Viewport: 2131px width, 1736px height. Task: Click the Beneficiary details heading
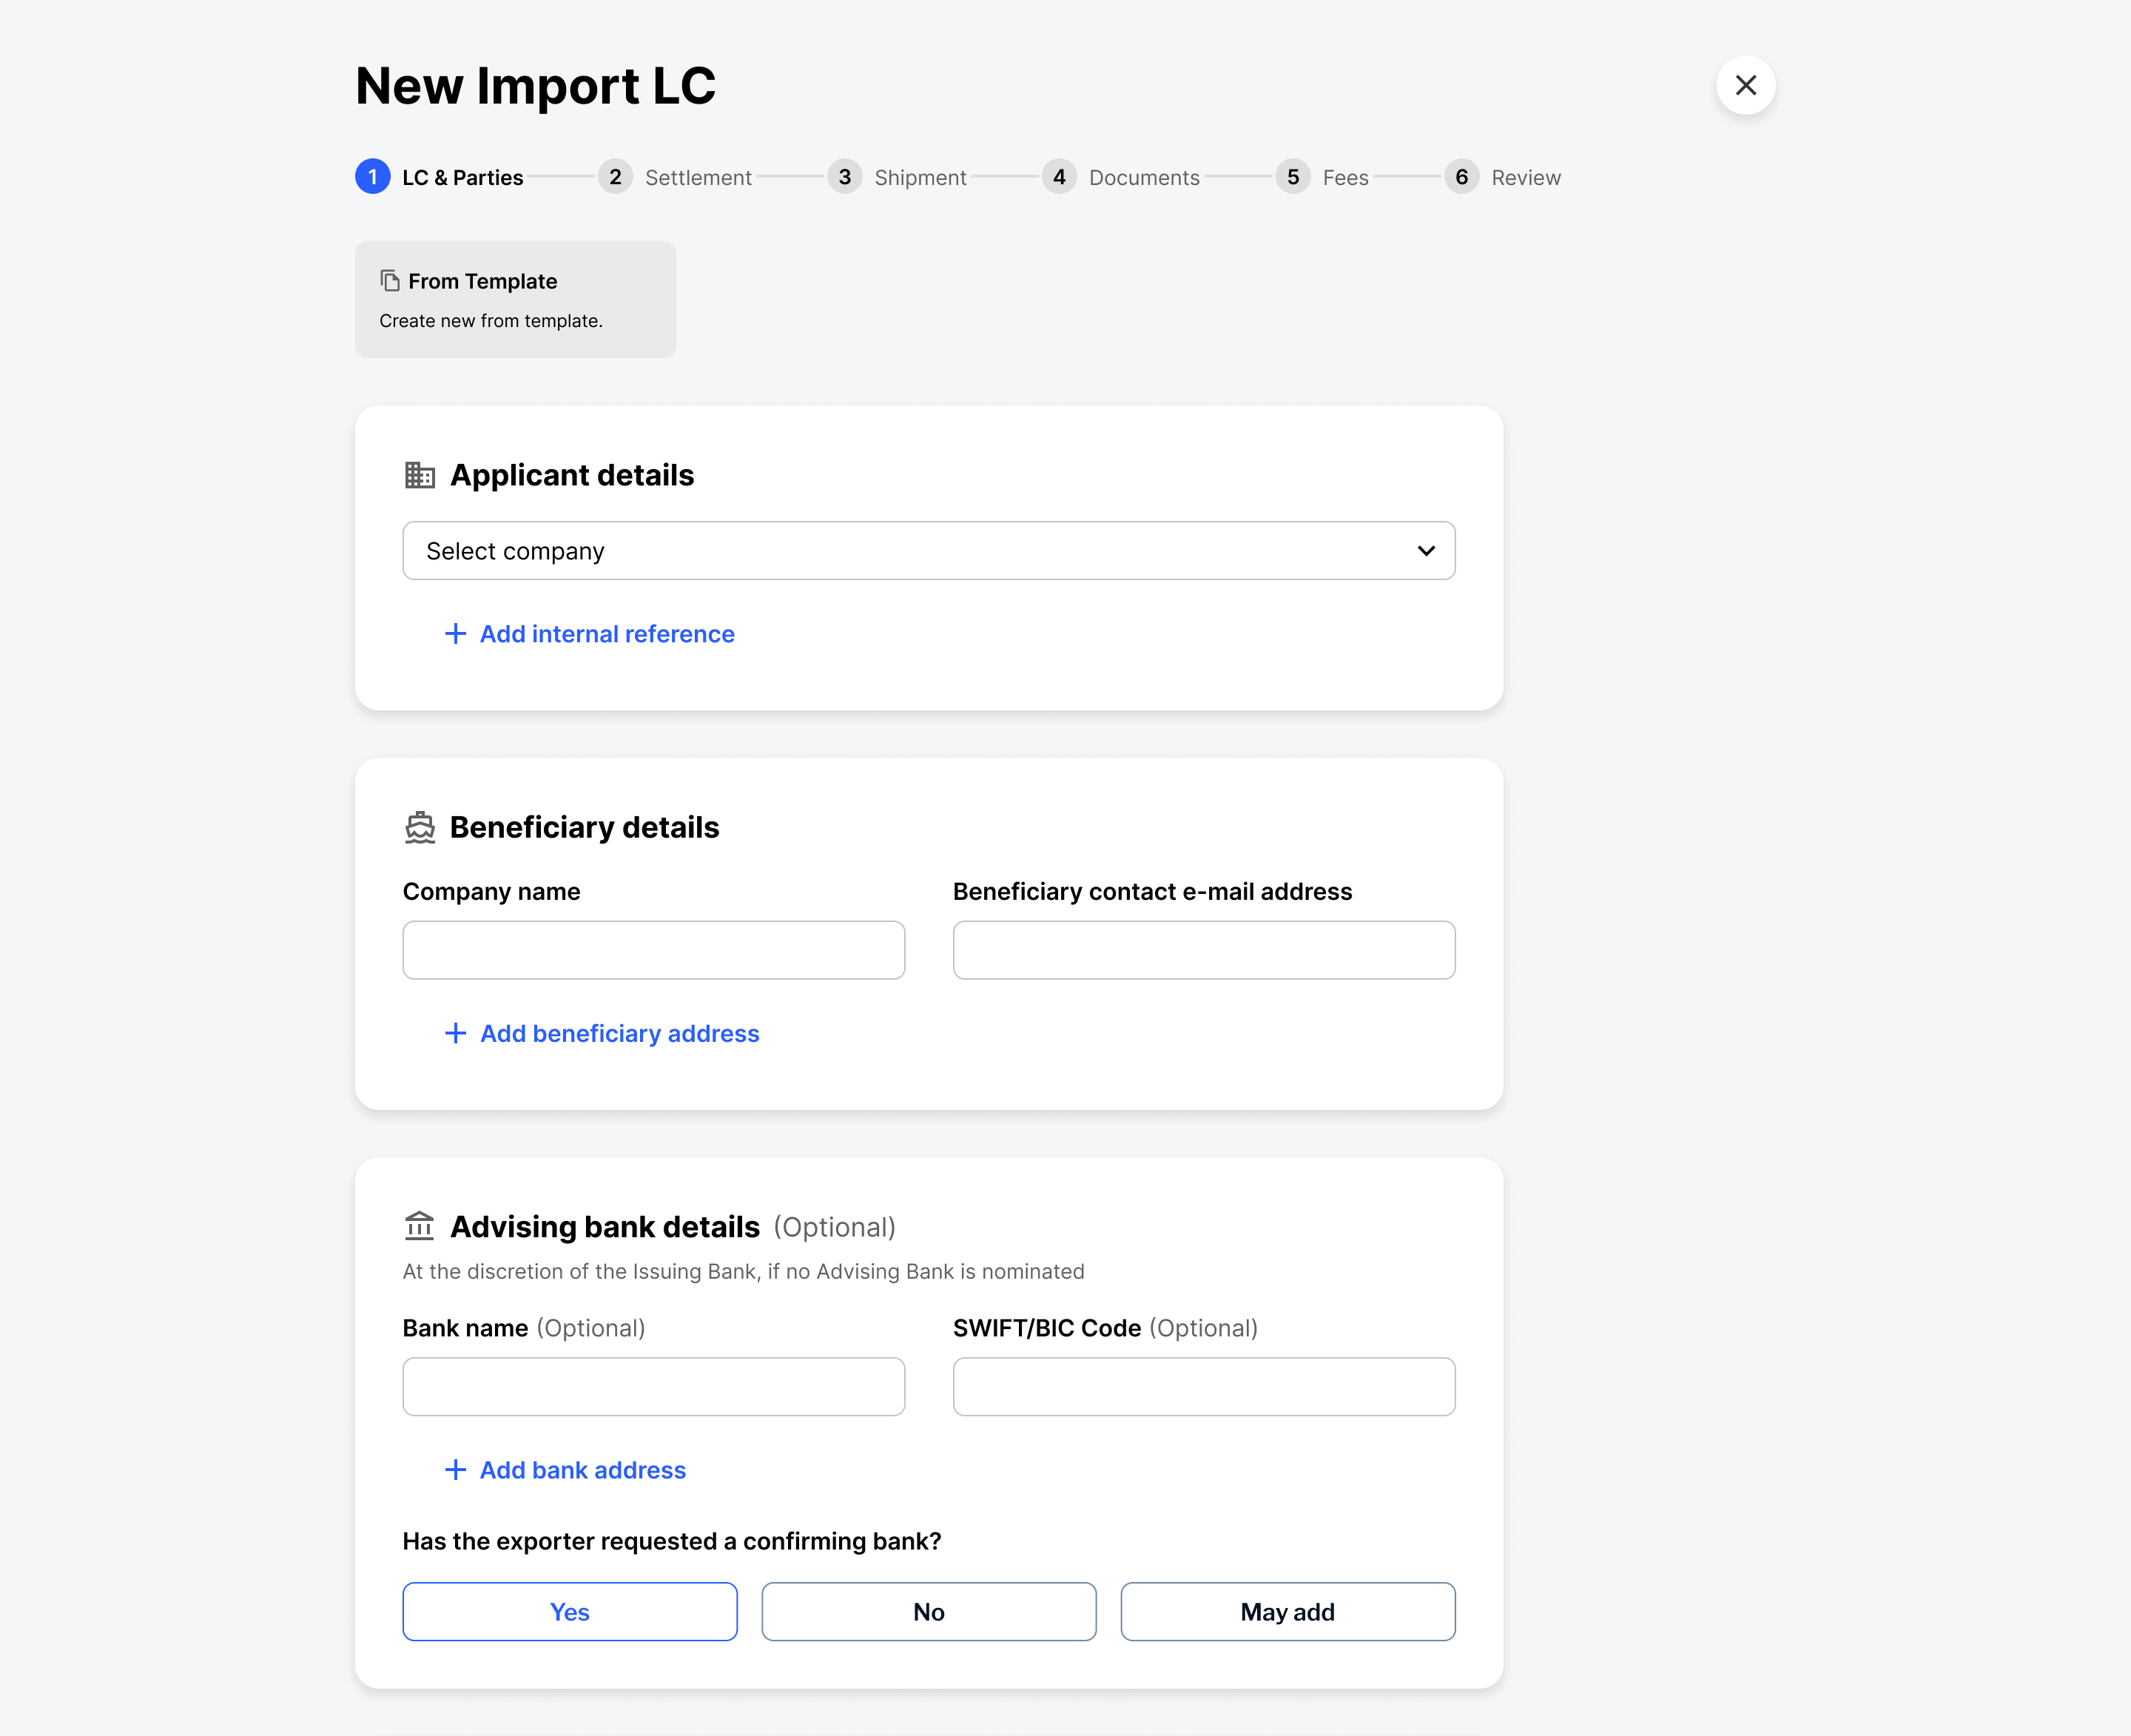(584, 828)
